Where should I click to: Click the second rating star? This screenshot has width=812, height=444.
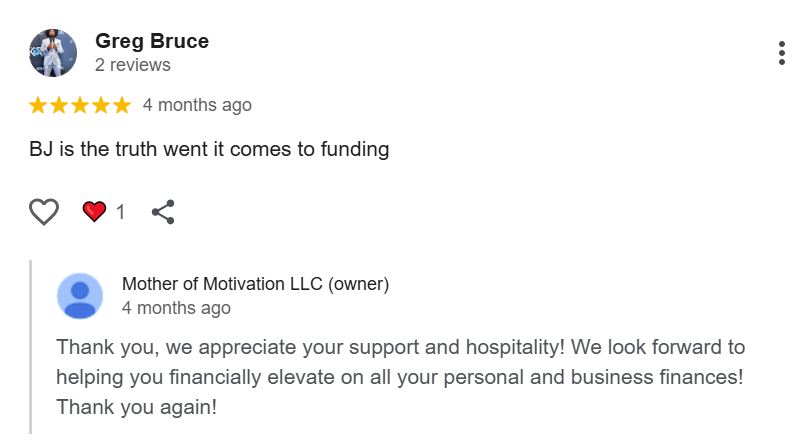(x=59, y=105)
